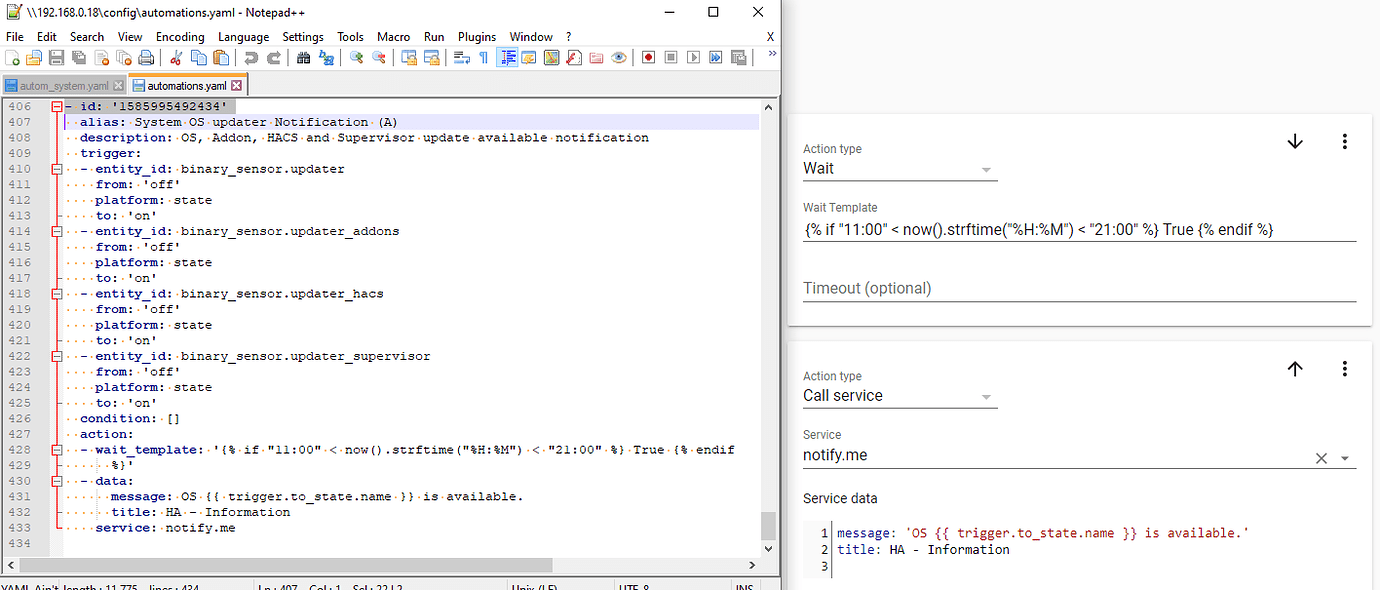Open the Plugins menu
This screenshot has width=1380, height=590.
pos(476,36)
